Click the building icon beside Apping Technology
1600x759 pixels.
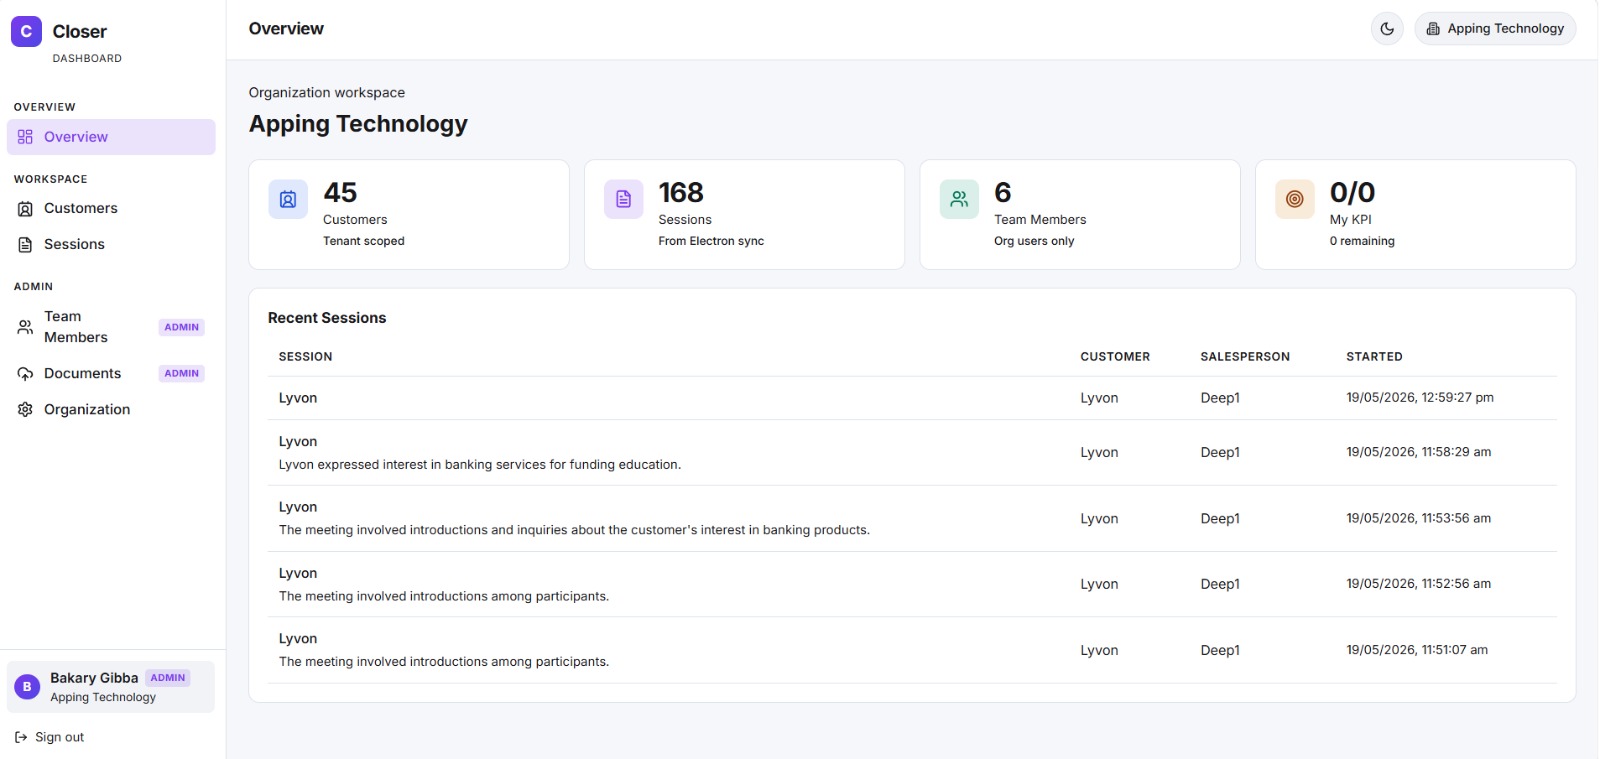pos(1433,29)
